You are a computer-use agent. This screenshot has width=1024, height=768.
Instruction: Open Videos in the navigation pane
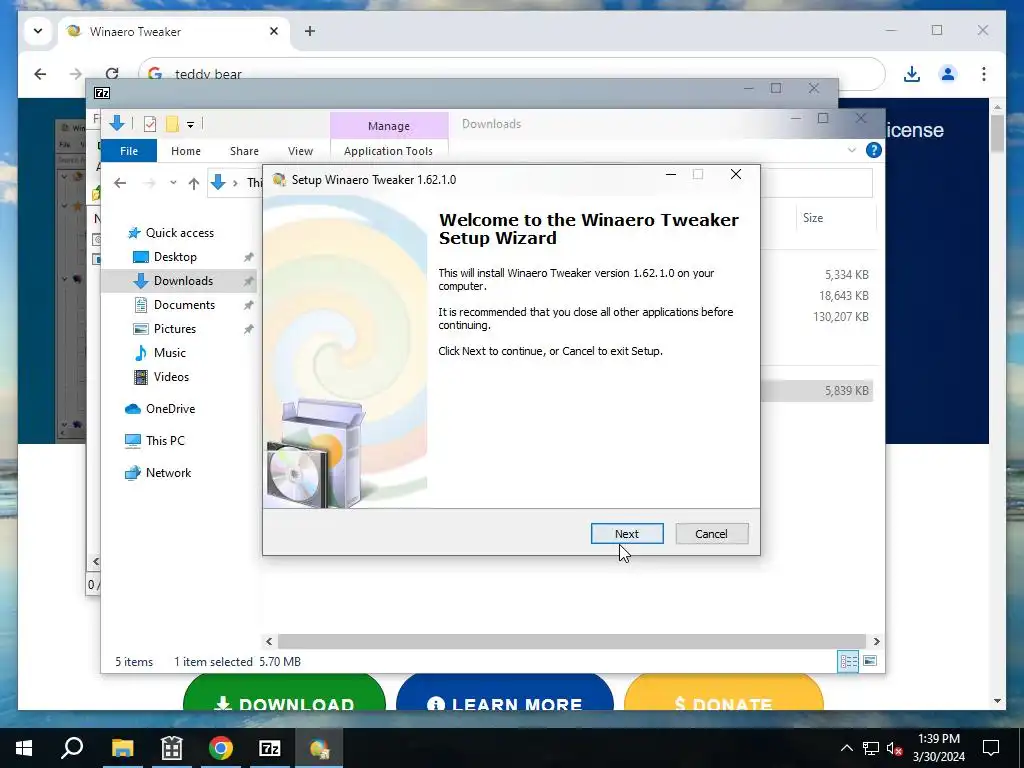click(171, 377)
